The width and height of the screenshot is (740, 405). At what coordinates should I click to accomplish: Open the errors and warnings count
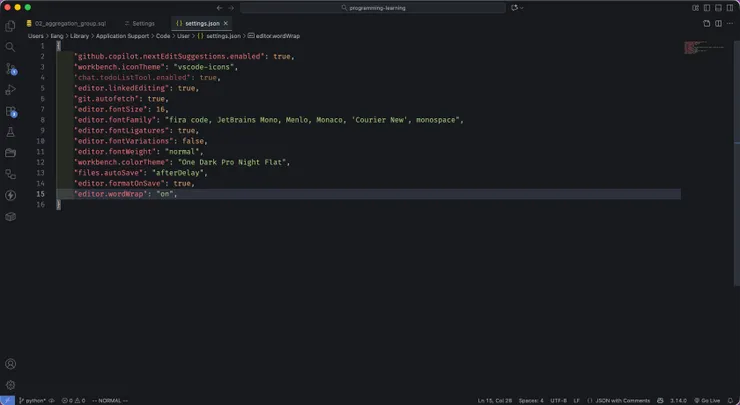tap(73, 400)
